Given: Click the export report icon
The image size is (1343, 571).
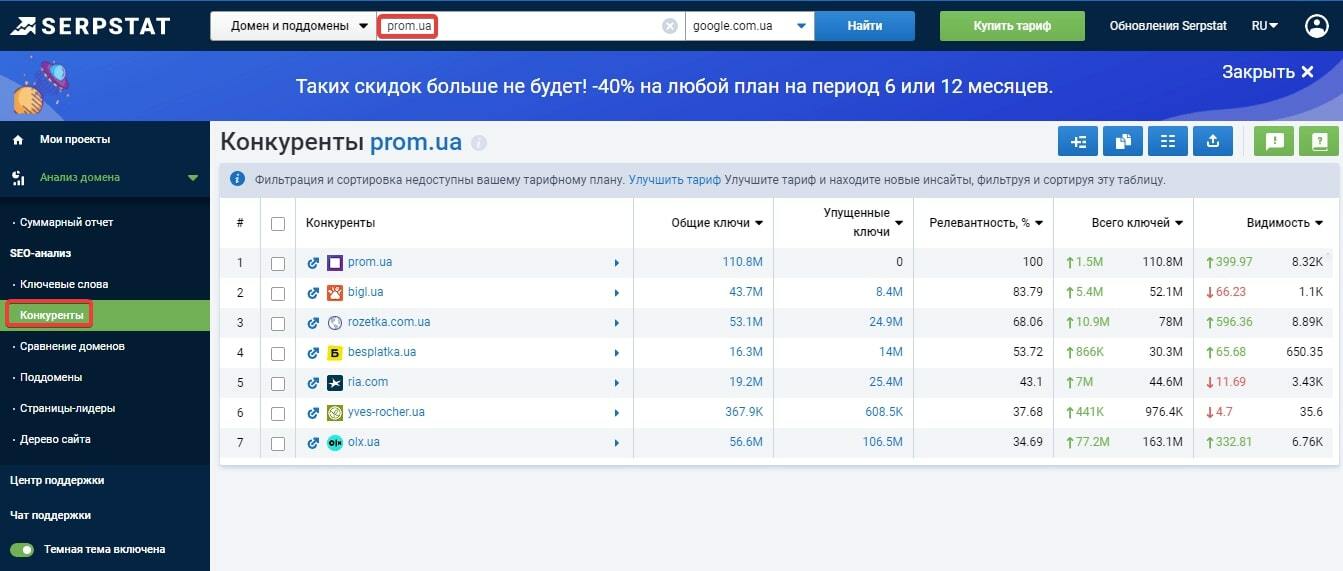Looking at the screenshot, I should click(x=1213, y=142).
